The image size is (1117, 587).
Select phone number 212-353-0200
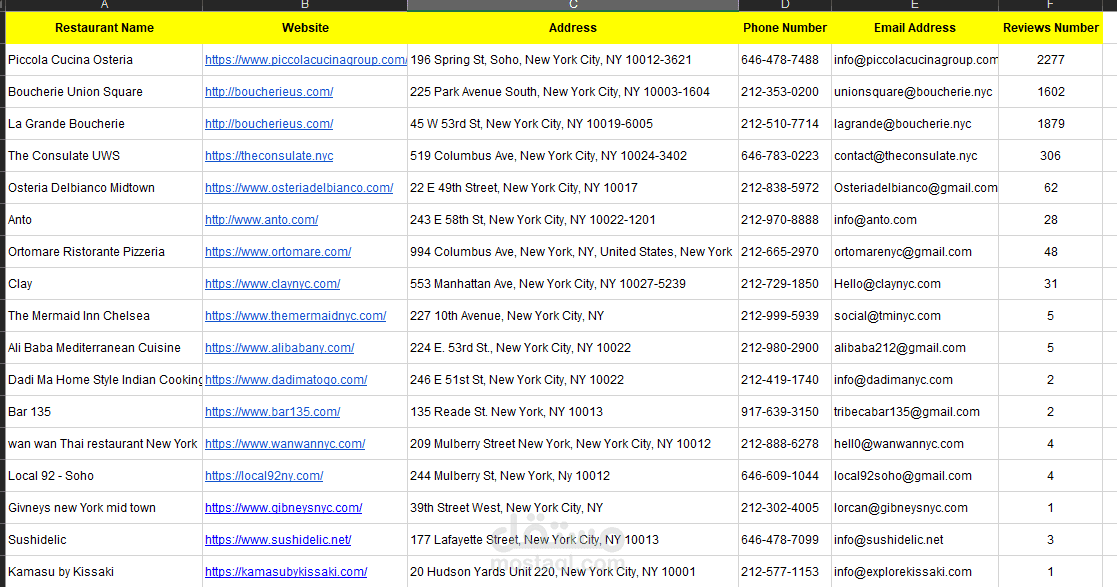(784, 92)
